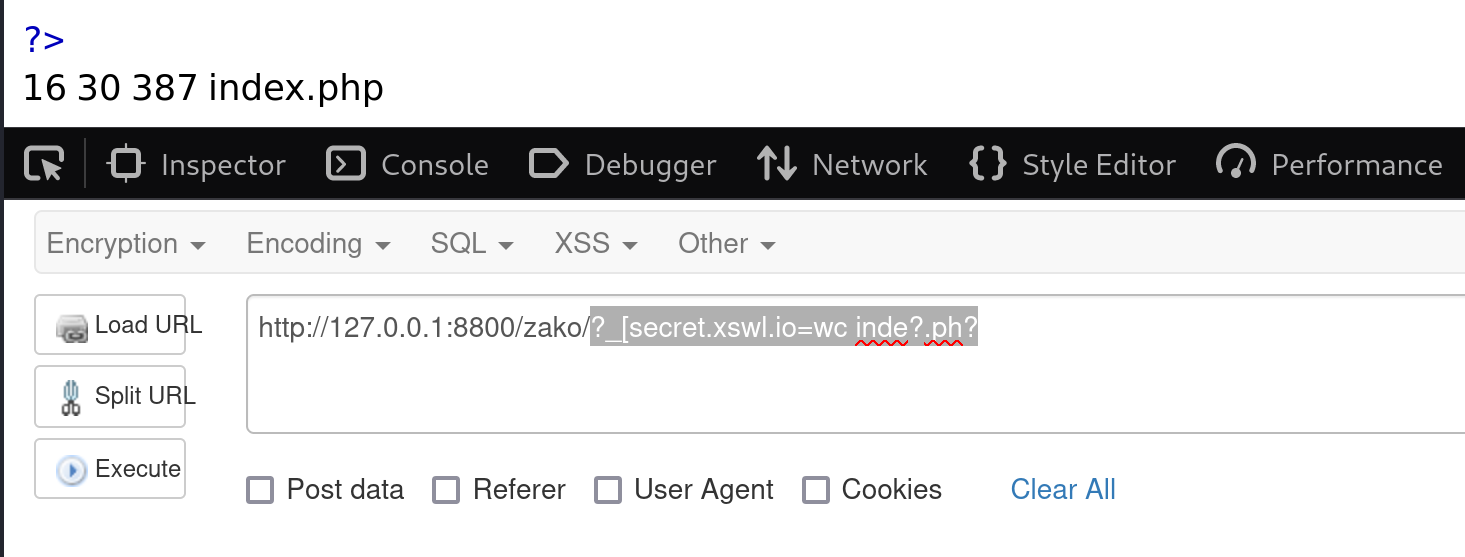Open the Encryption dropdown menu
The width and height of the screenshot is (1465, 557).
[126, 243]
